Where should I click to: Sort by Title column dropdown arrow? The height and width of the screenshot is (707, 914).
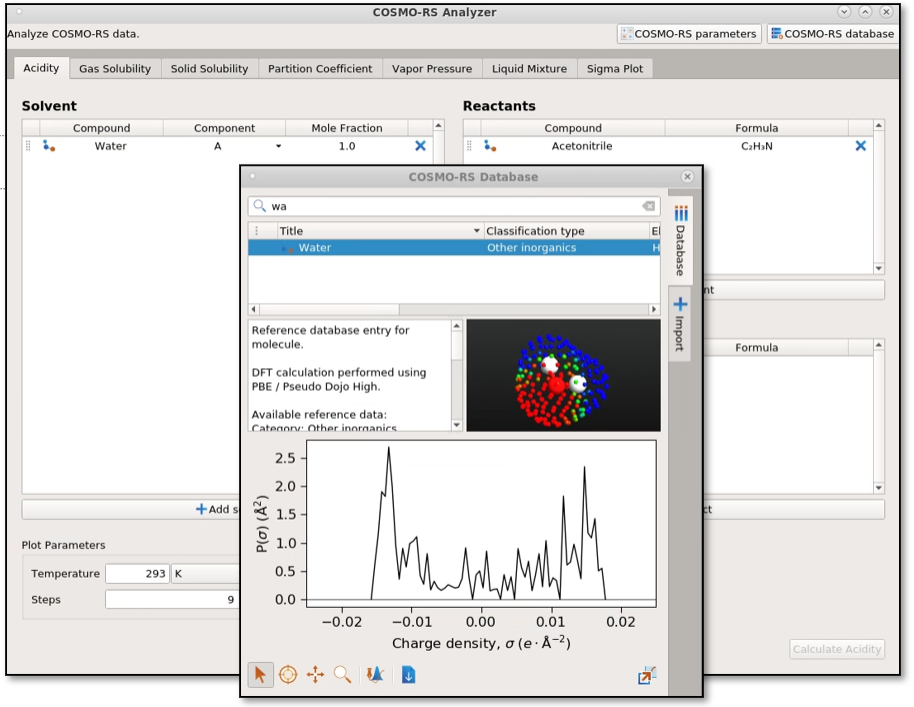476,231
